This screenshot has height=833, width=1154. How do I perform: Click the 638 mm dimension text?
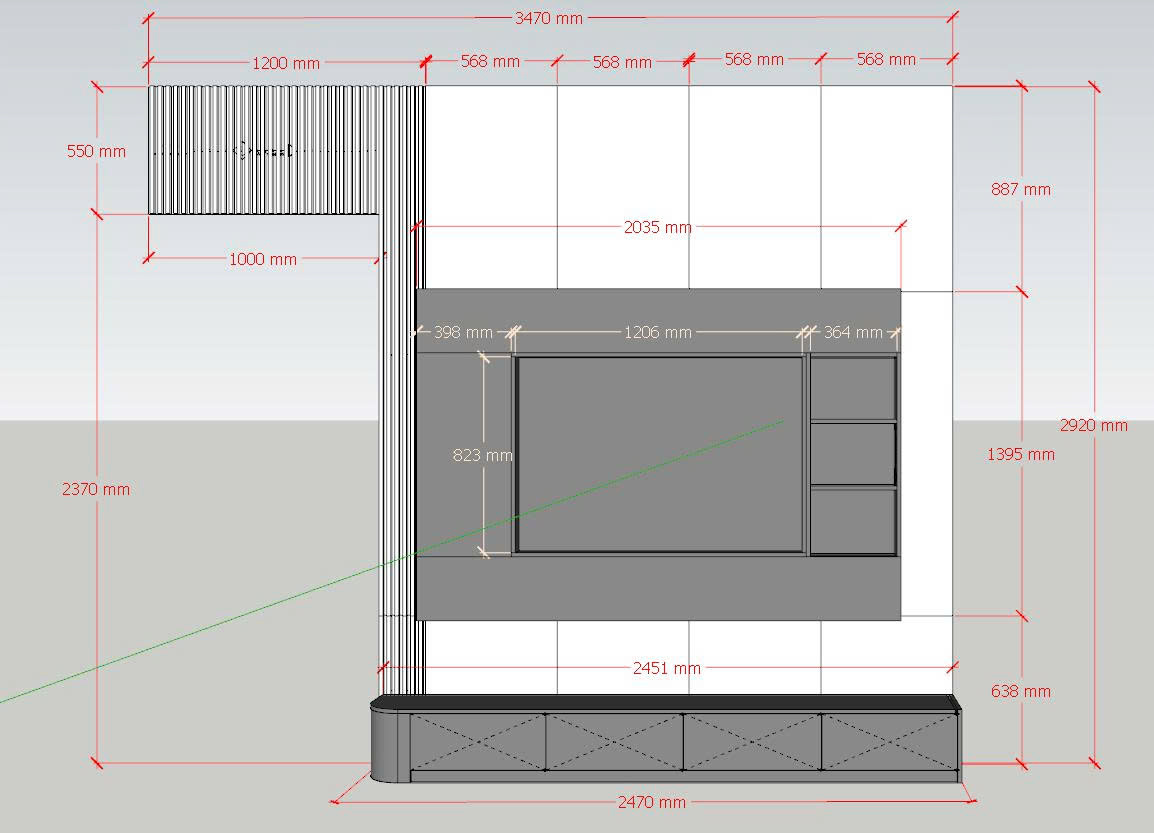1020,691
